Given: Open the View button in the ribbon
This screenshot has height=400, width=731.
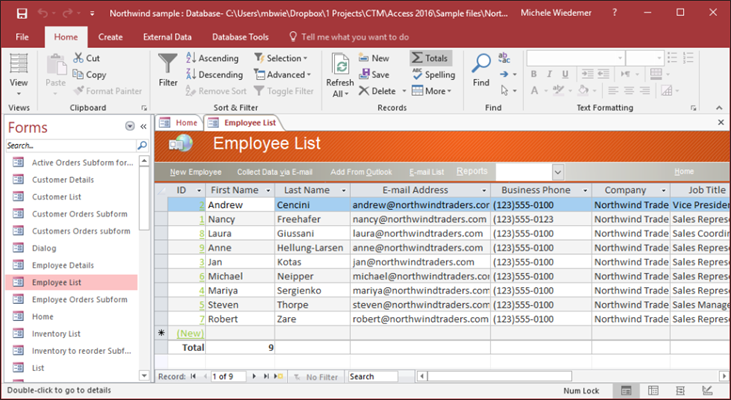Looking at the screenshot, I should pos(19,74).
